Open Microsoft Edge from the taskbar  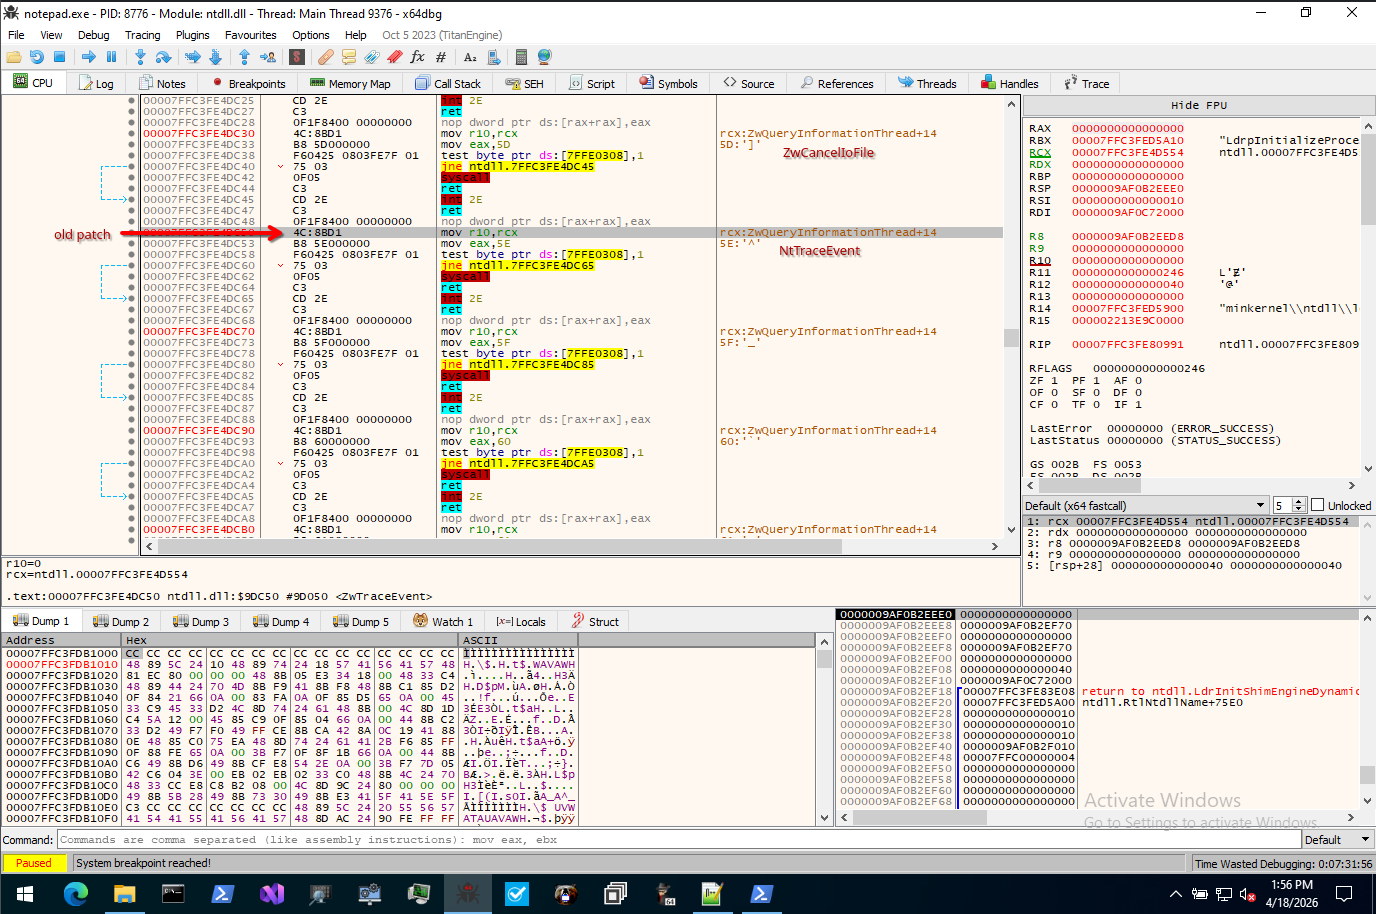(x=76, y=893)
